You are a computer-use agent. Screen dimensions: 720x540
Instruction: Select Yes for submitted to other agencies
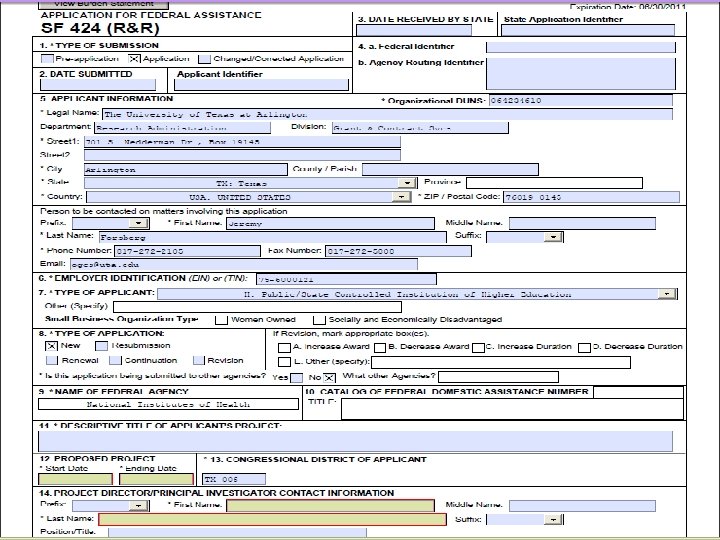pyautogui.click(x=297, y=378)
